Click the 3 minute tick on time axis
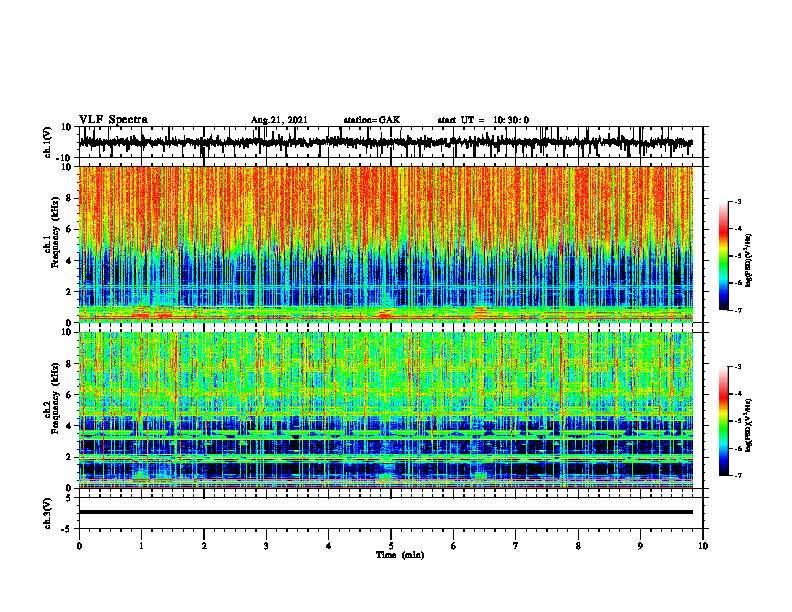Viewport: 792px width, 612px height. [266, 546]
